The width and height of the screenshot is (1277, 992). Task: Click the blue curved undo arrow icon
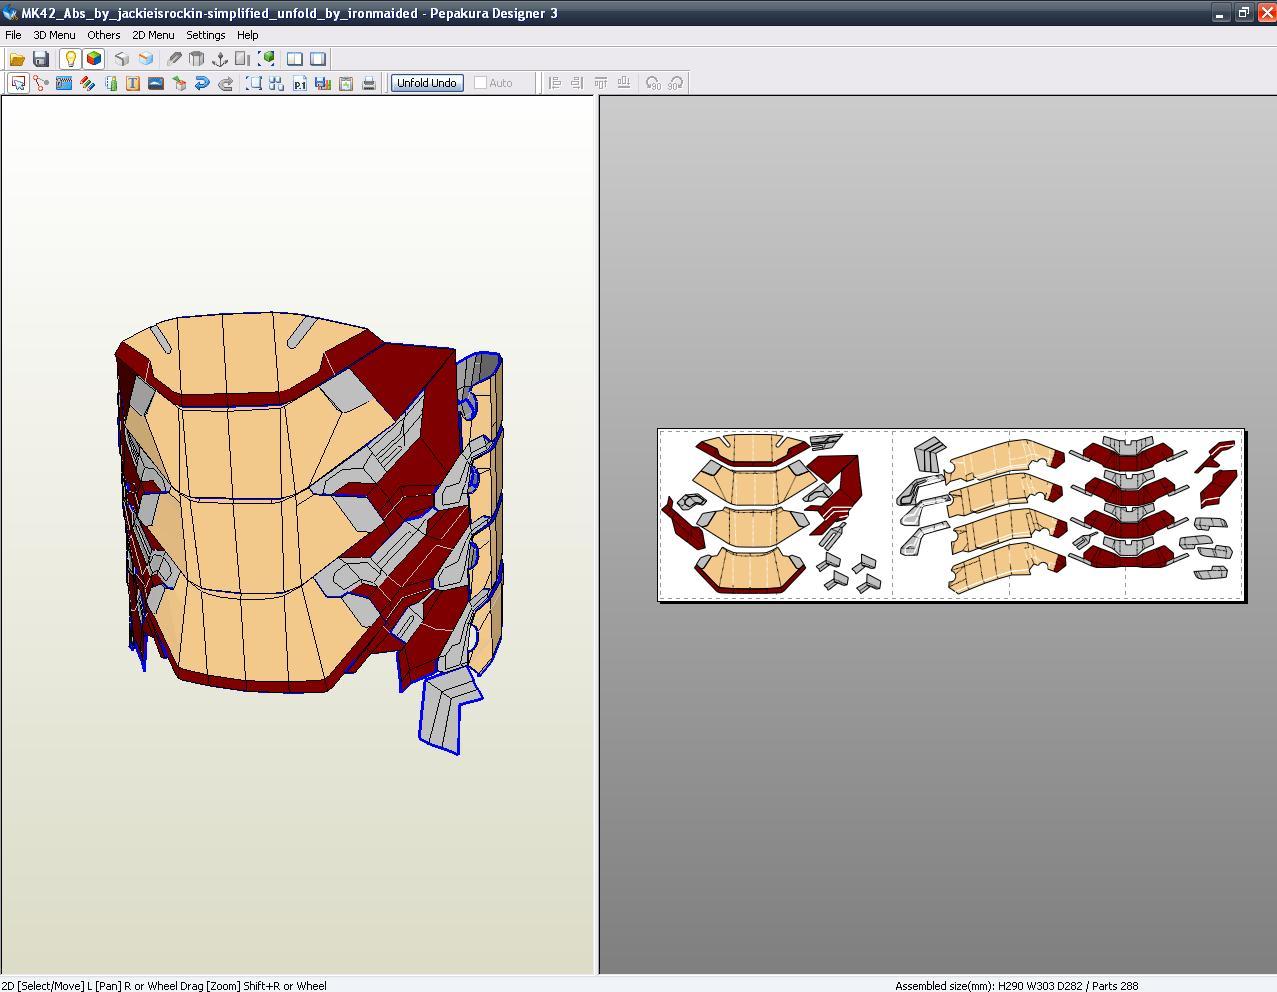[x=202, y=83]
